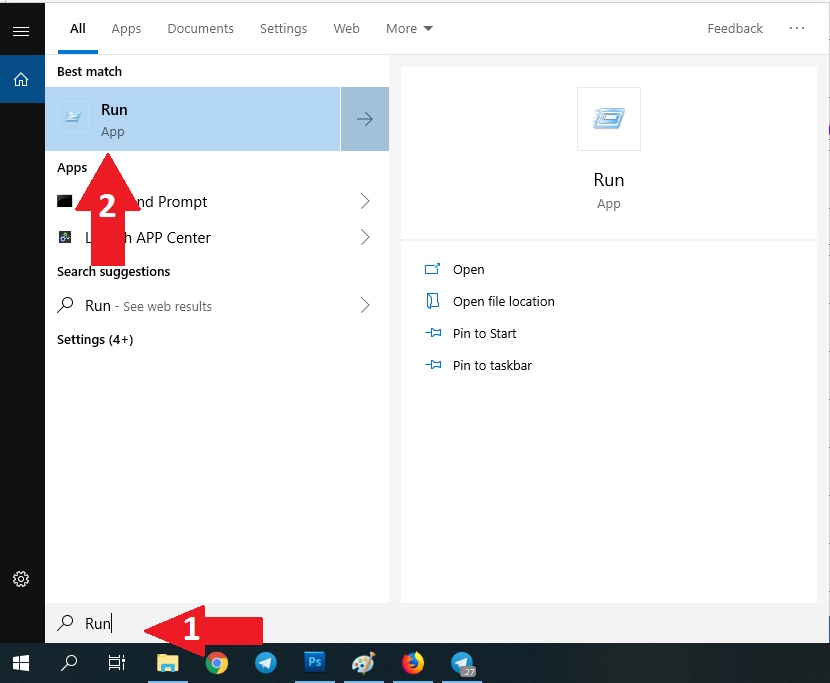
Task: Click the taskbar search magnifier icon
Action: 69,663
